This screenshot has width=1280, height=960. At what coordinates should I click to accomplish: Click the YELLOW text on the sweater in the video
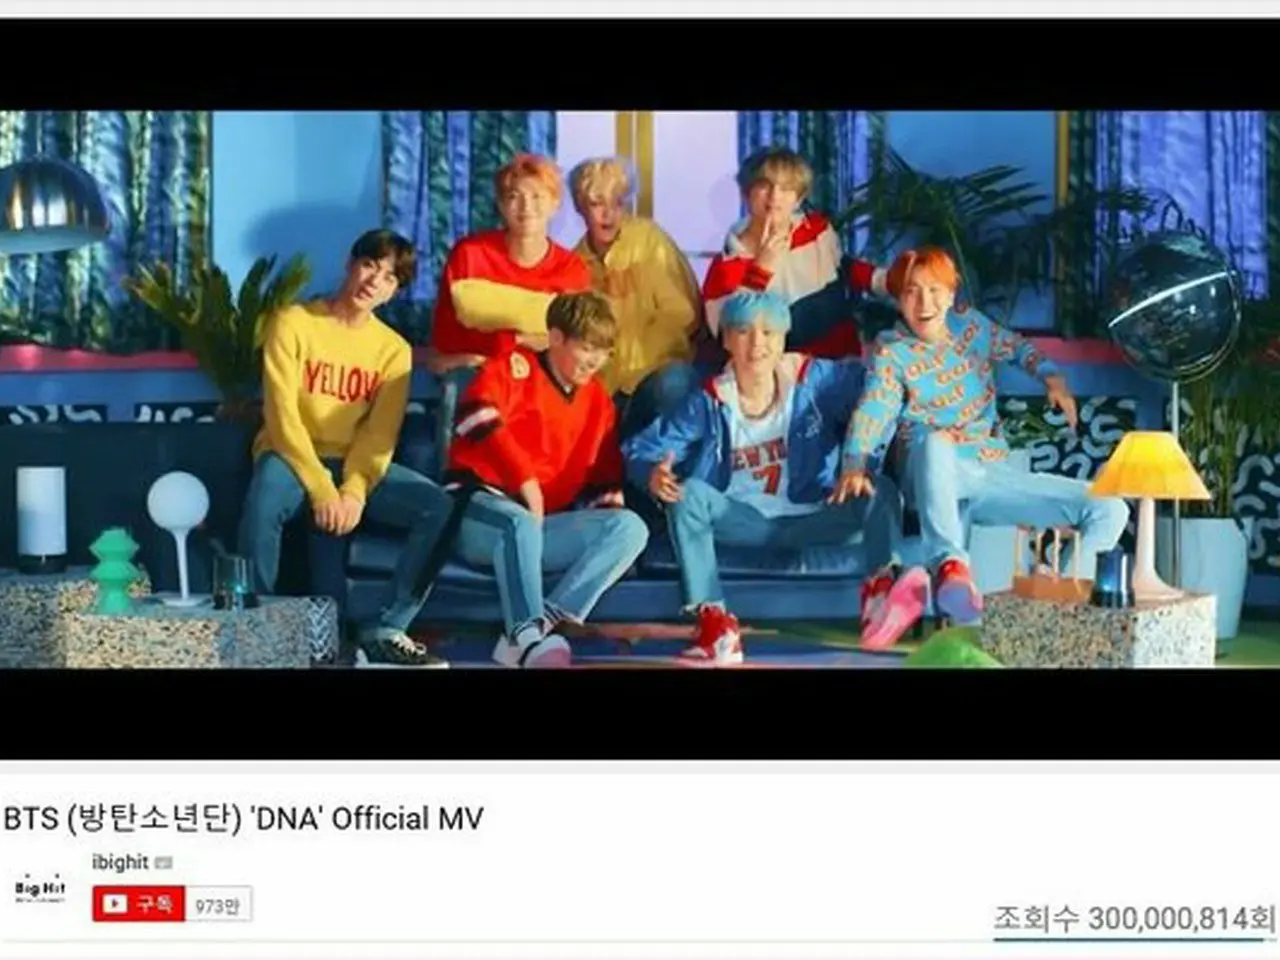[342, 381]
